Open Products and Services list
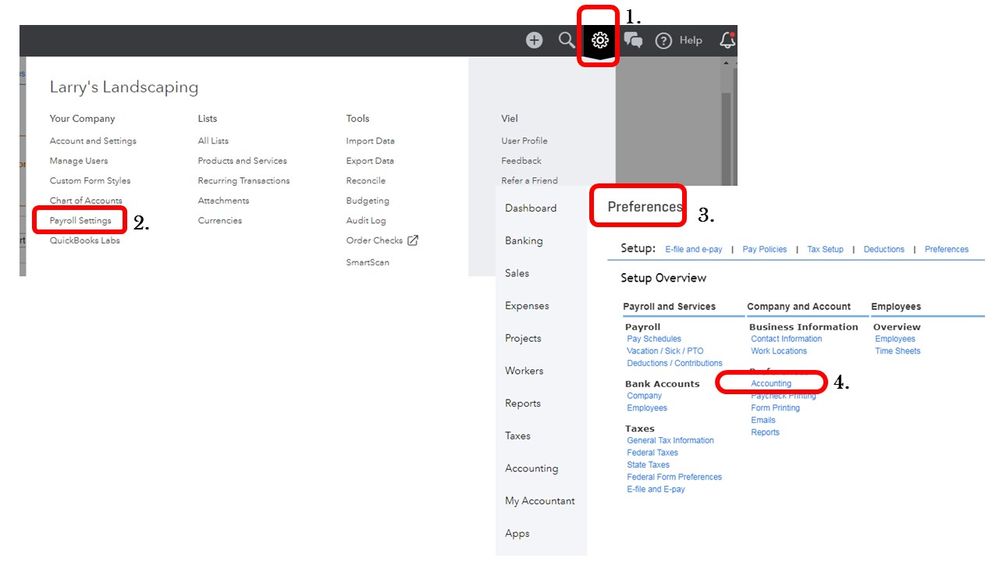This screenshot has width=999, height=562. point(242,161)
